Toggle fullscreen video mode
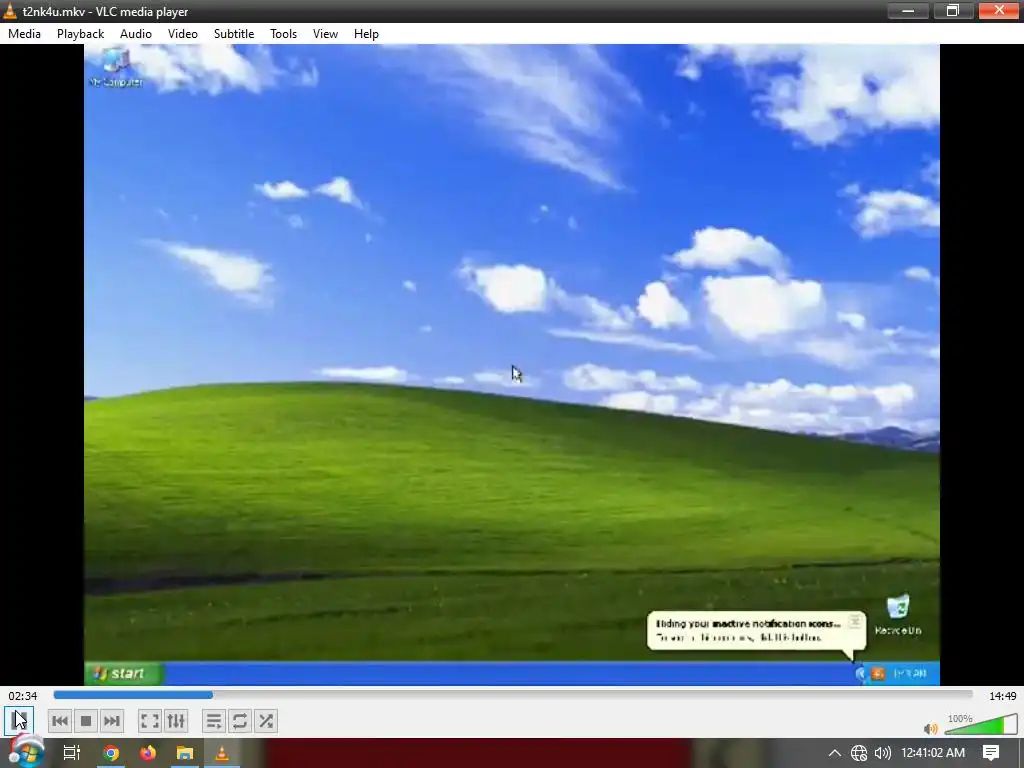The image size is (1024, 768). pyautogui.click(x=150, y=721)
